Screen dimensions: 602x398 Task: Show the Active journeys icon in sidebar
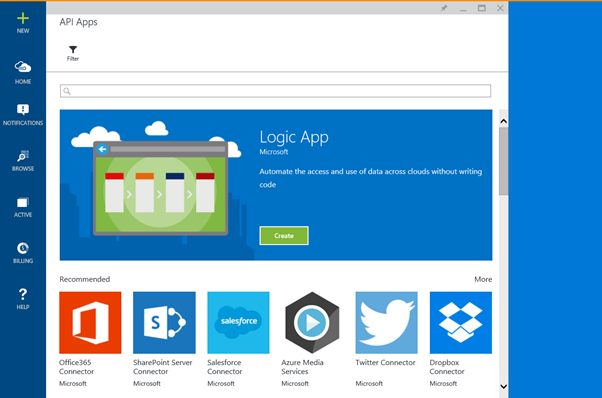coord(23,202)
